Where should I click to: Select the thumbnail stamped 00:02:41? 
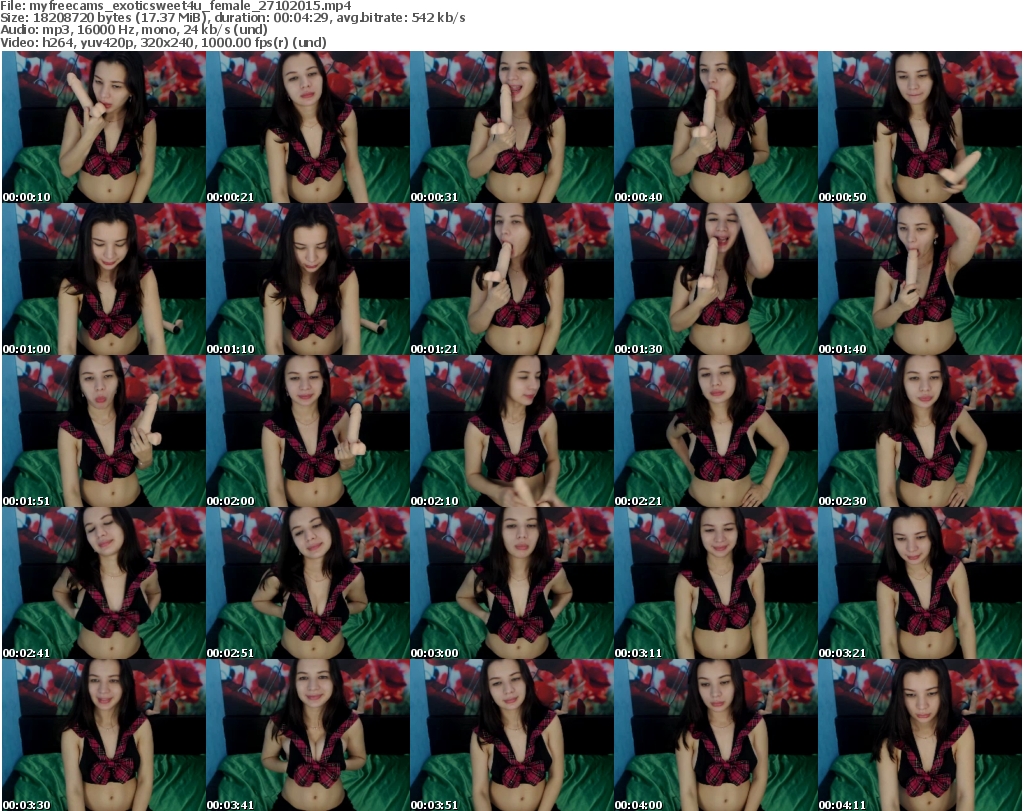click(104, 584)
